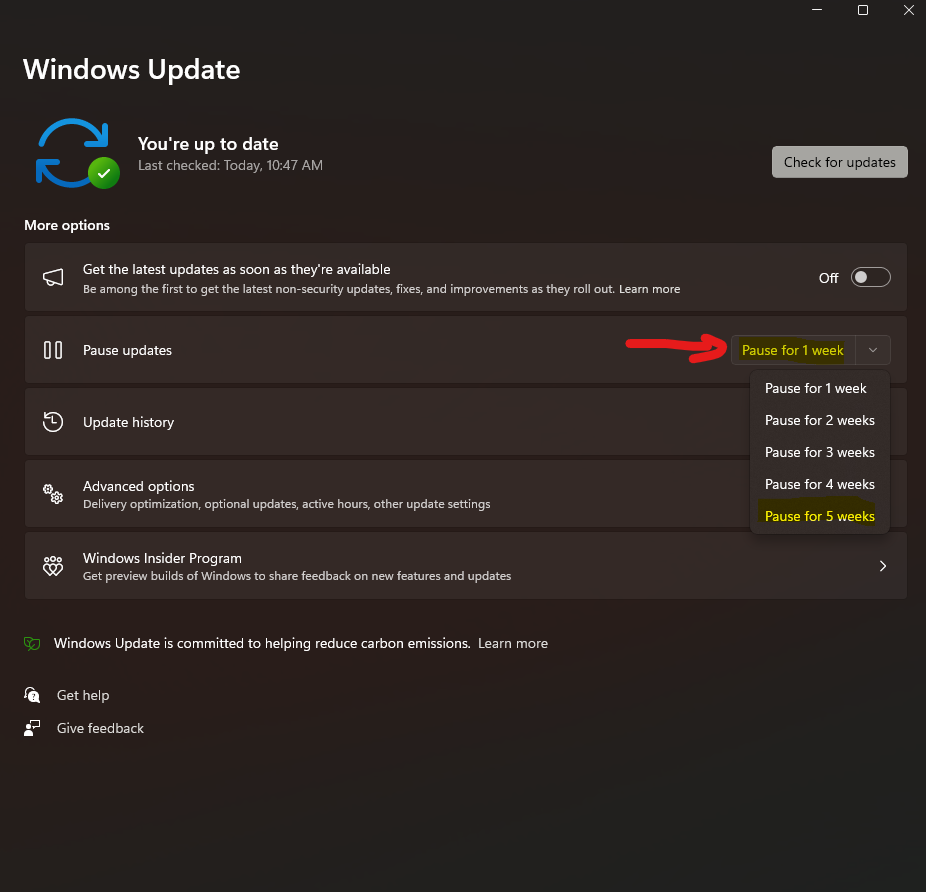Select Pause for 1 week menu option
This screenshot has width=926, height=892.
tap(820, 388)
